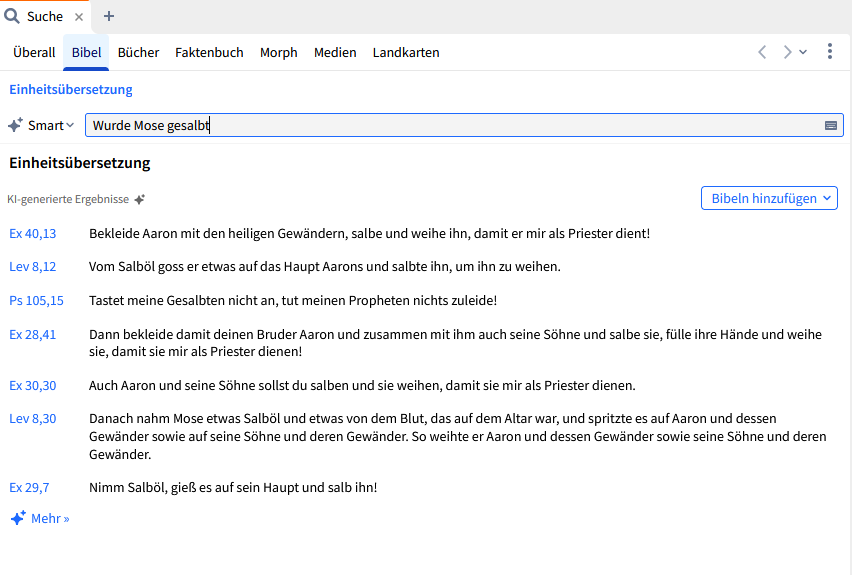Select verse text "Bekleide Aaron mit den heiligen Gewändern"
The height and width of the screenshot is (575, 852).
point(218,234)
